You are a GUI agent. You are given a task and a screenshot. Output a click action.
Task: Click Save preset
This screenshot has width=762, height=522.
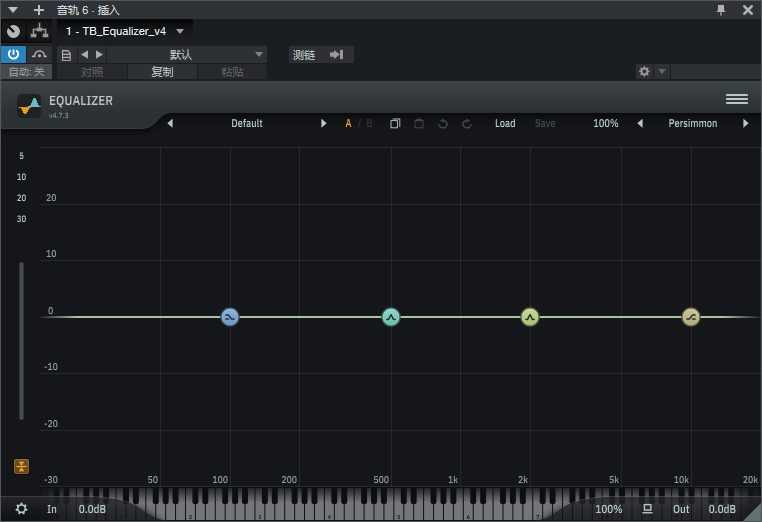click(x=545, y=123)
